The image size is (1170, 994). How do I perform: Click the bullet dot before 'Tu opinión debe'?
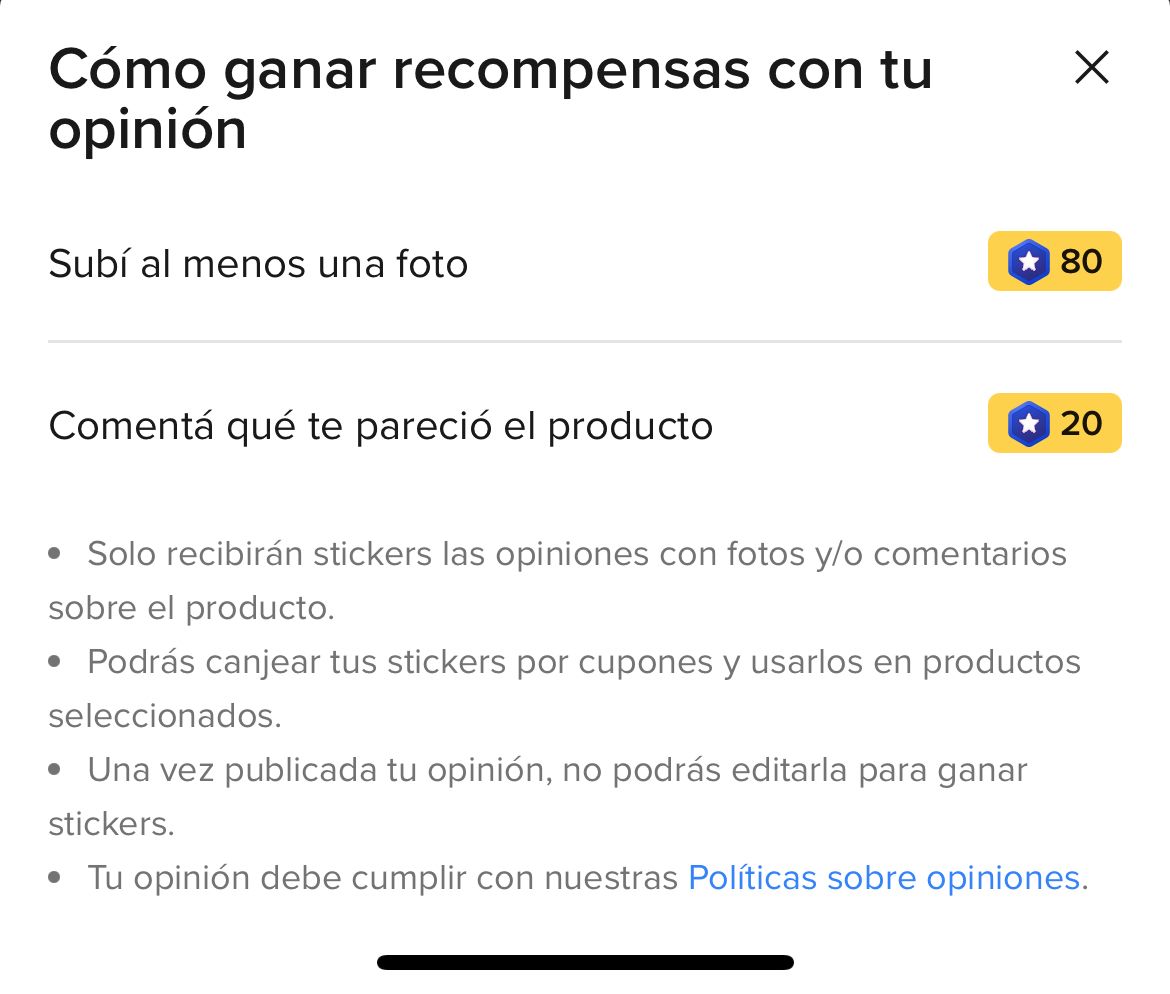pyautogui.click(x=55, y=877)
